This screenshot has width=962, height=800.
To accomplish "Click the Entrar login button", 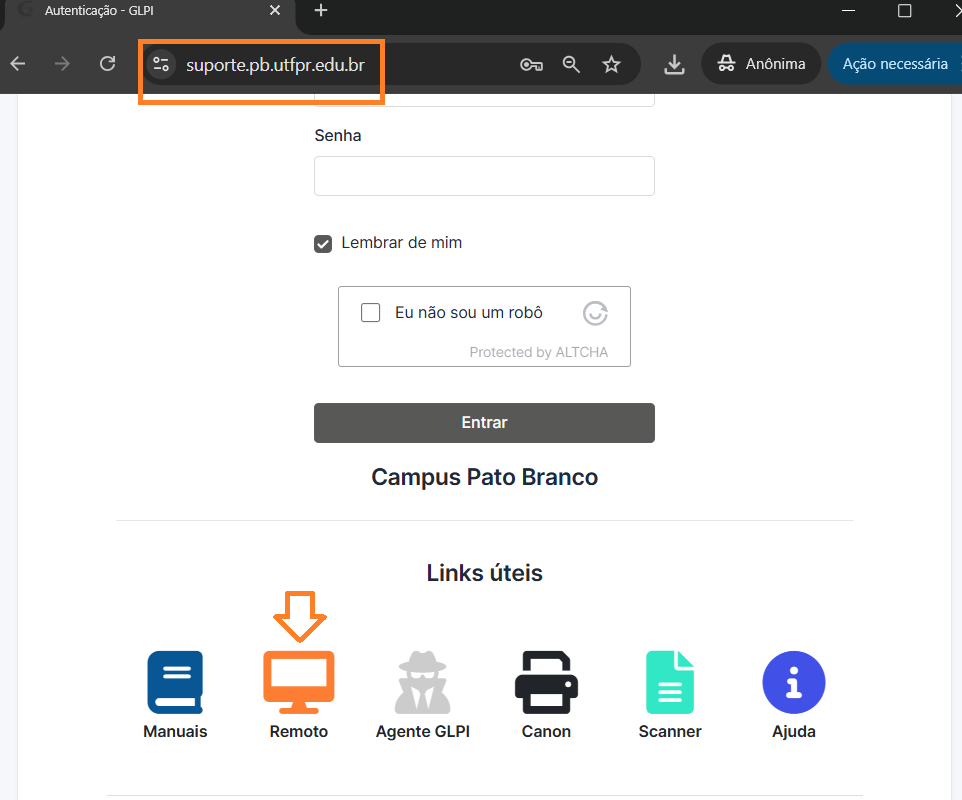I will coord(484,423).
